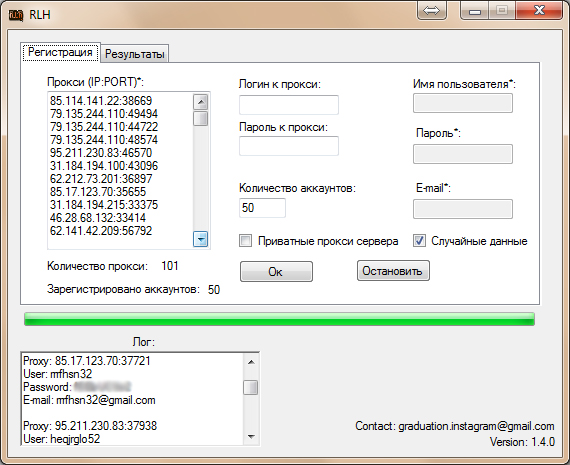The height and width of the screenshot is (465, 570).
Task: Click the double-arrow button in the title bar
Action: [431, 11]
